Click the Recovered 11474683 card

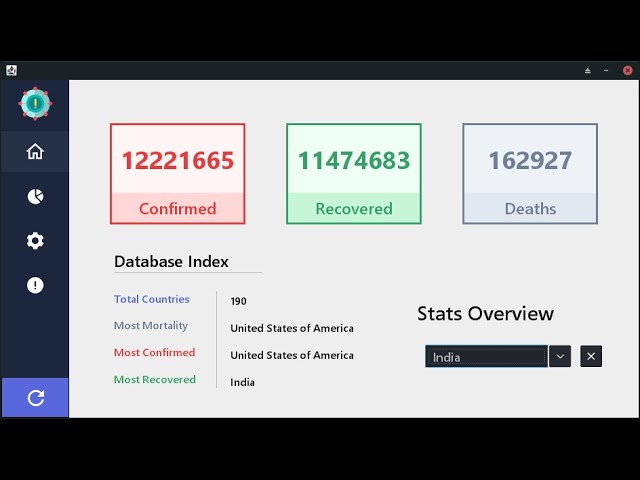click(354, 173)
